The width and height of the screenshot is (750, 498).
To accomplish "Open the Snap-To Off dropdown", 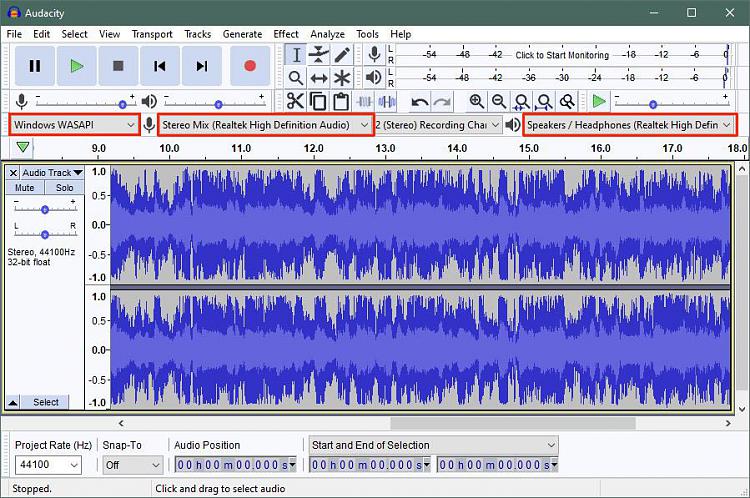I will (132, 465).
